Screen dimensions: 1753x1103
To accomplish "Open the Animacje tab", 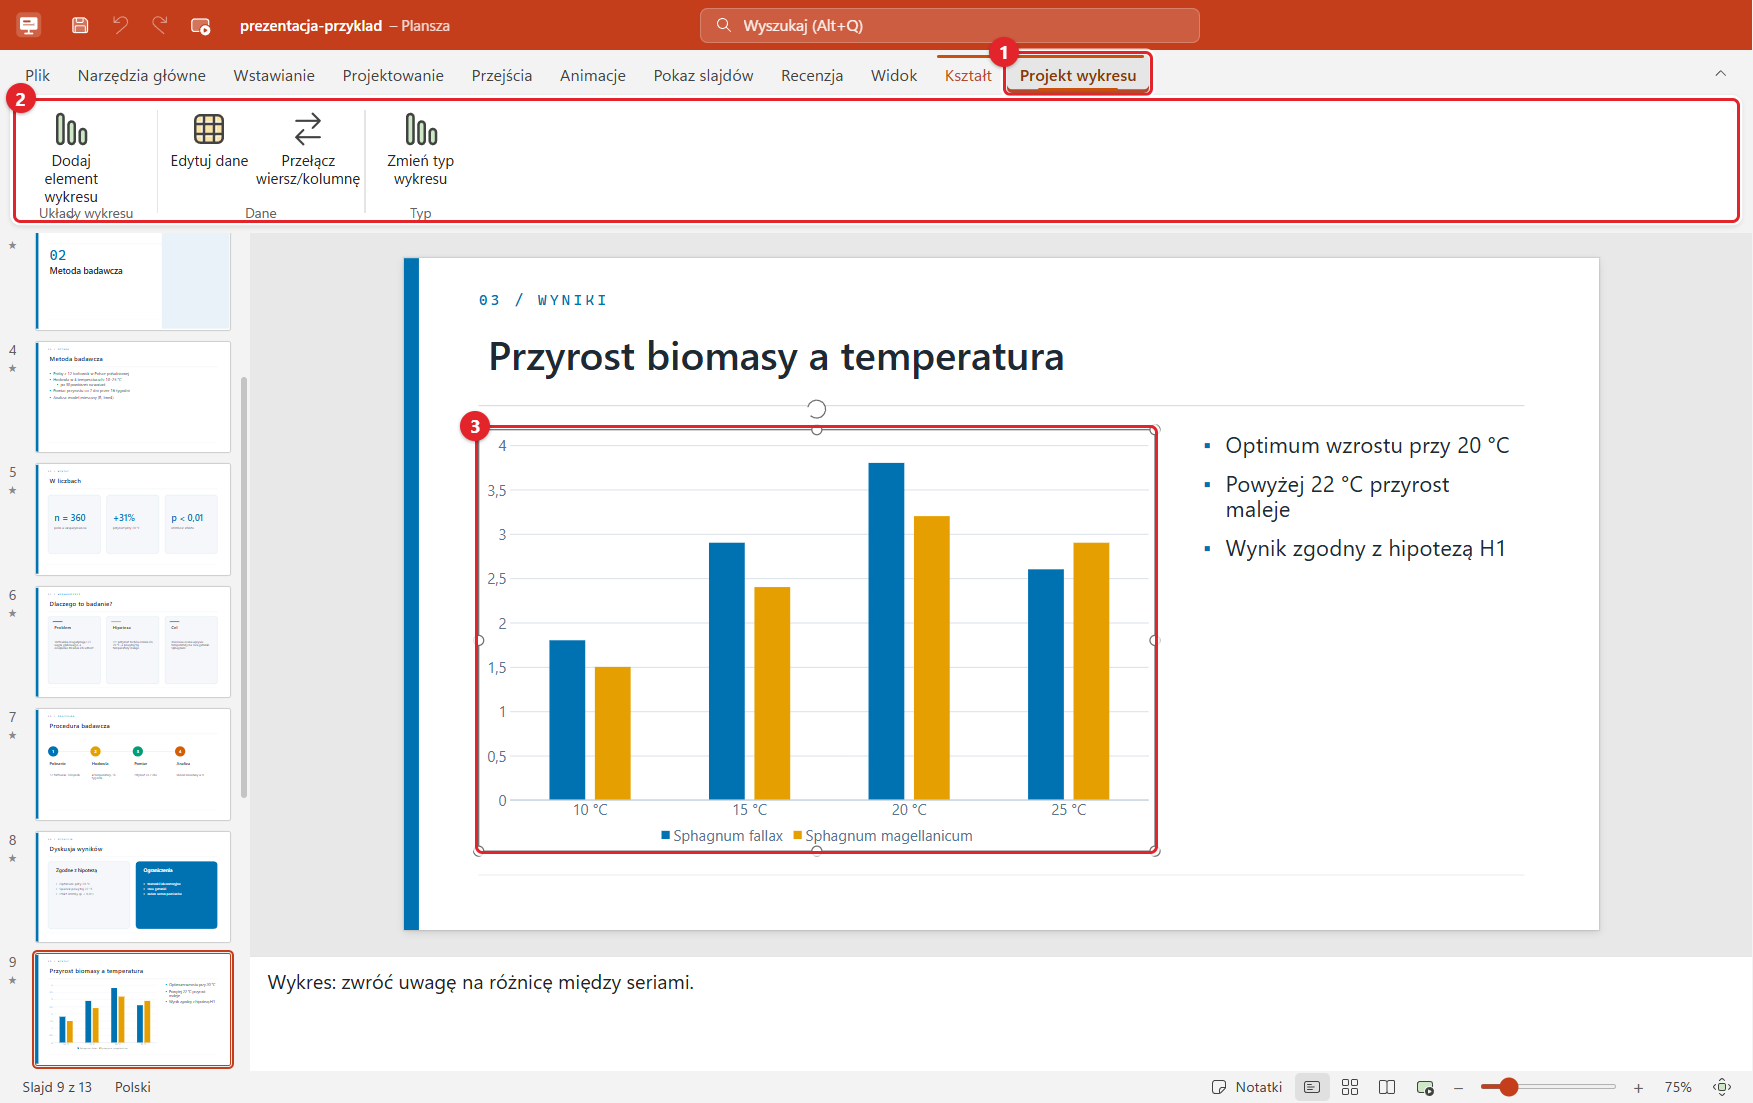I will click(x=593, y=75).
